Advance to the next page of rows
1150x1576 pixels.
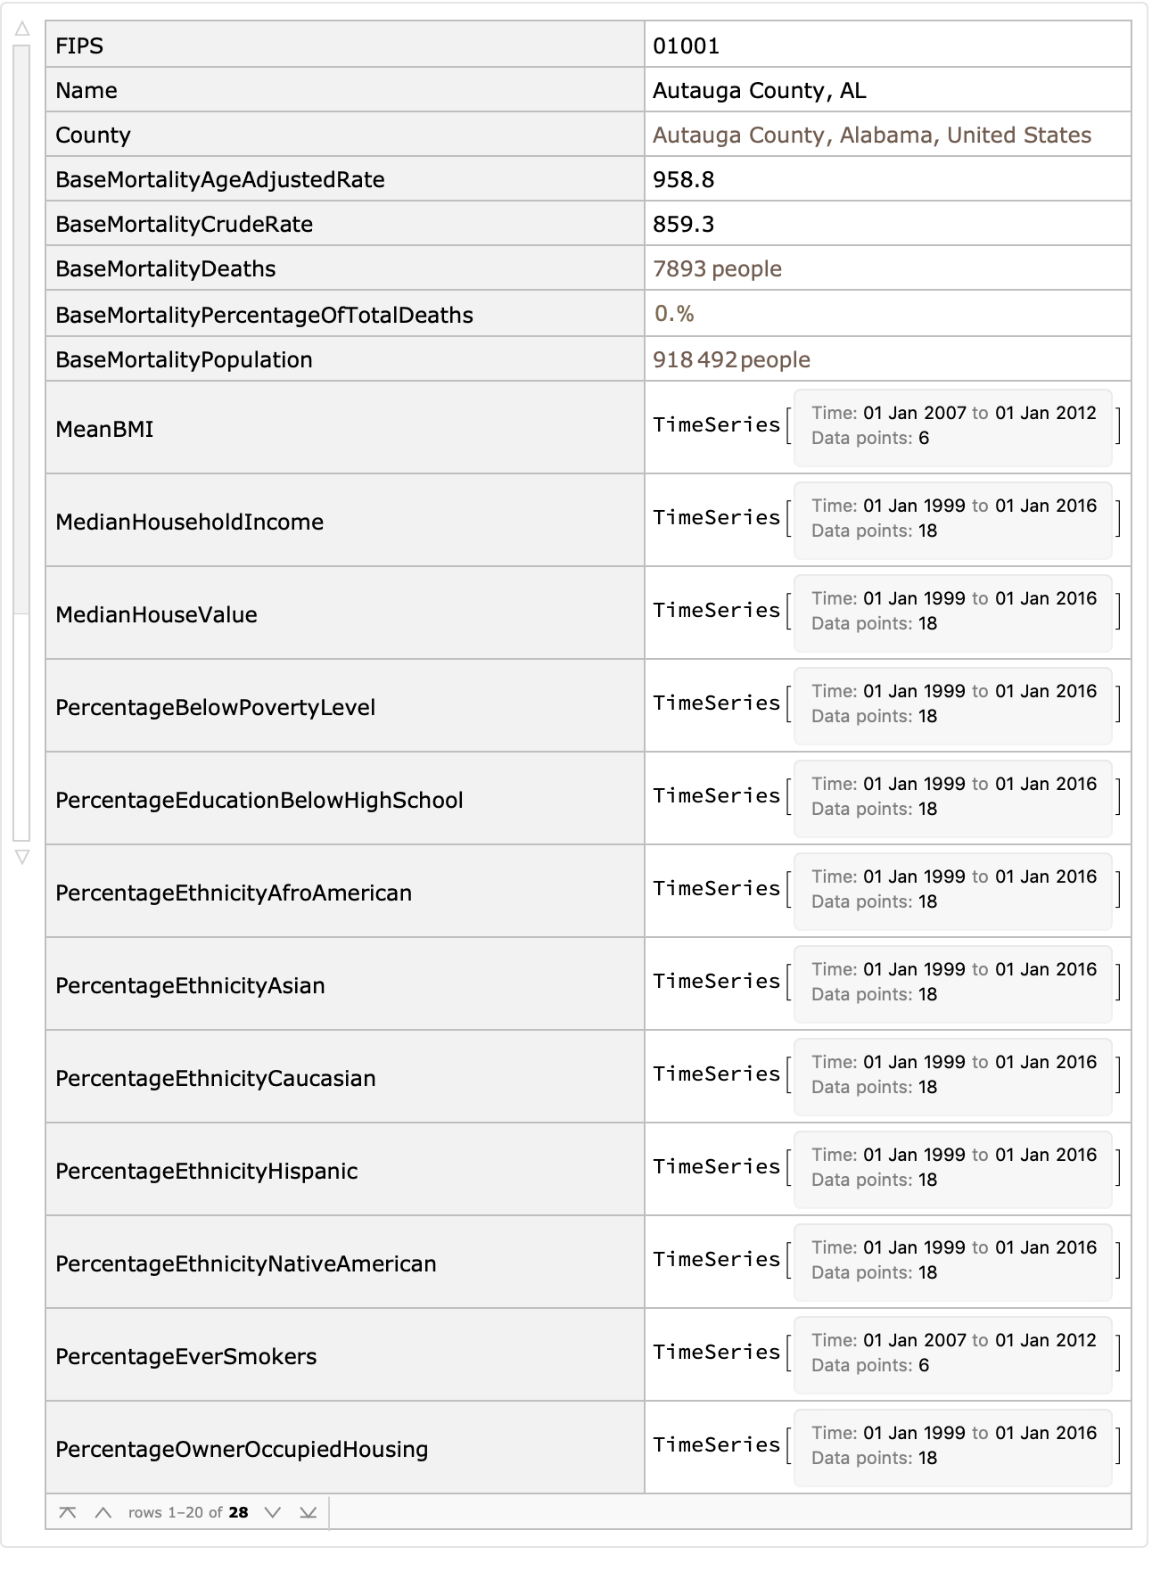pyautogui.click(x=272, y=1512)
